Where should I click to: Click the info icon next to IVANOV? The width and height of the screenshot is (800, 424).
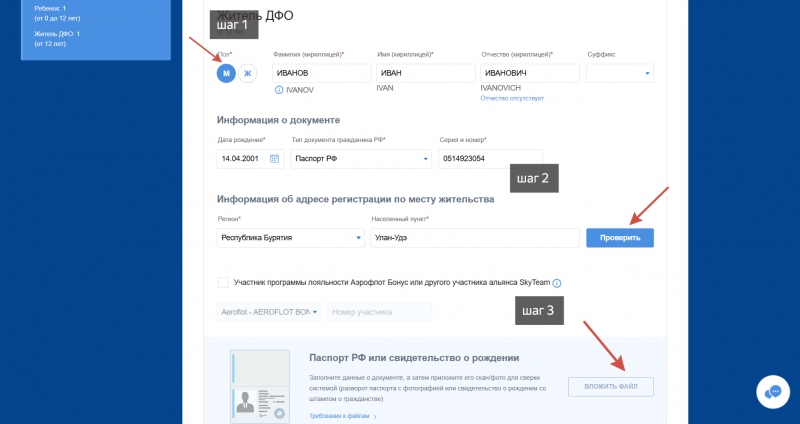(279, 90)
